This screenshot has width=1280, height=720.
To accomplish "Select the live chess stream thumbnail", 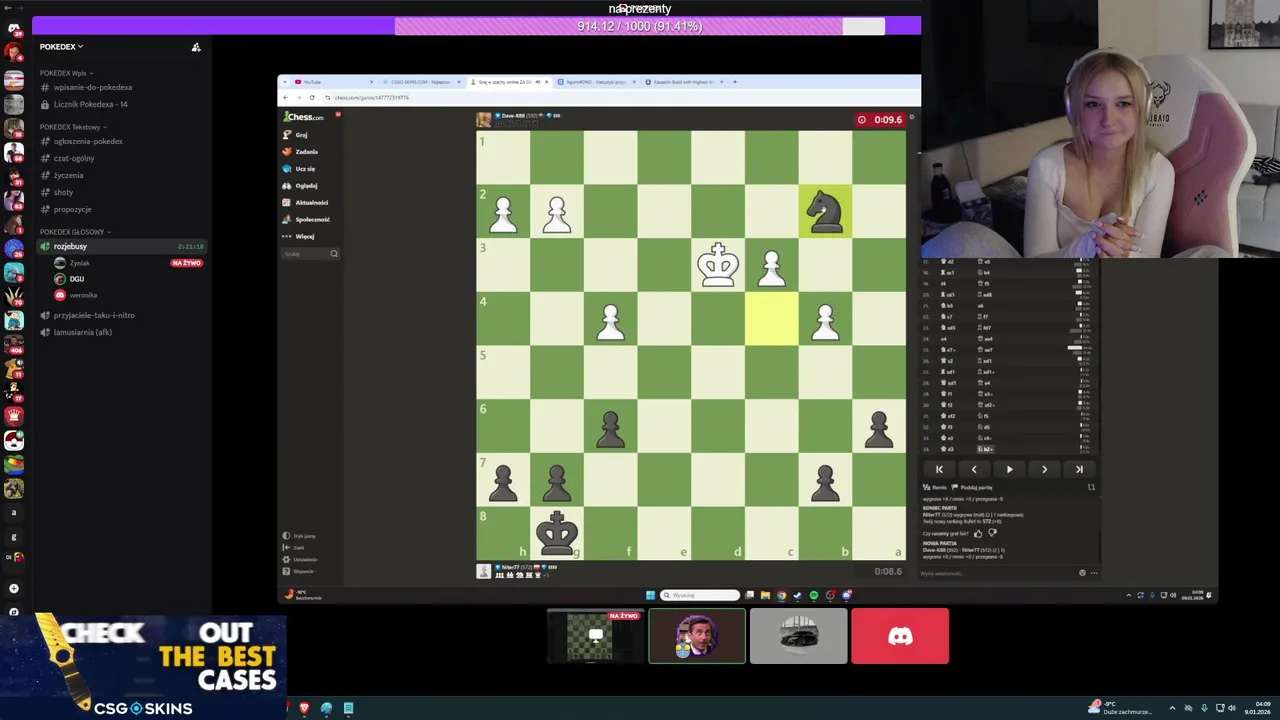I will tap(596, 636).
